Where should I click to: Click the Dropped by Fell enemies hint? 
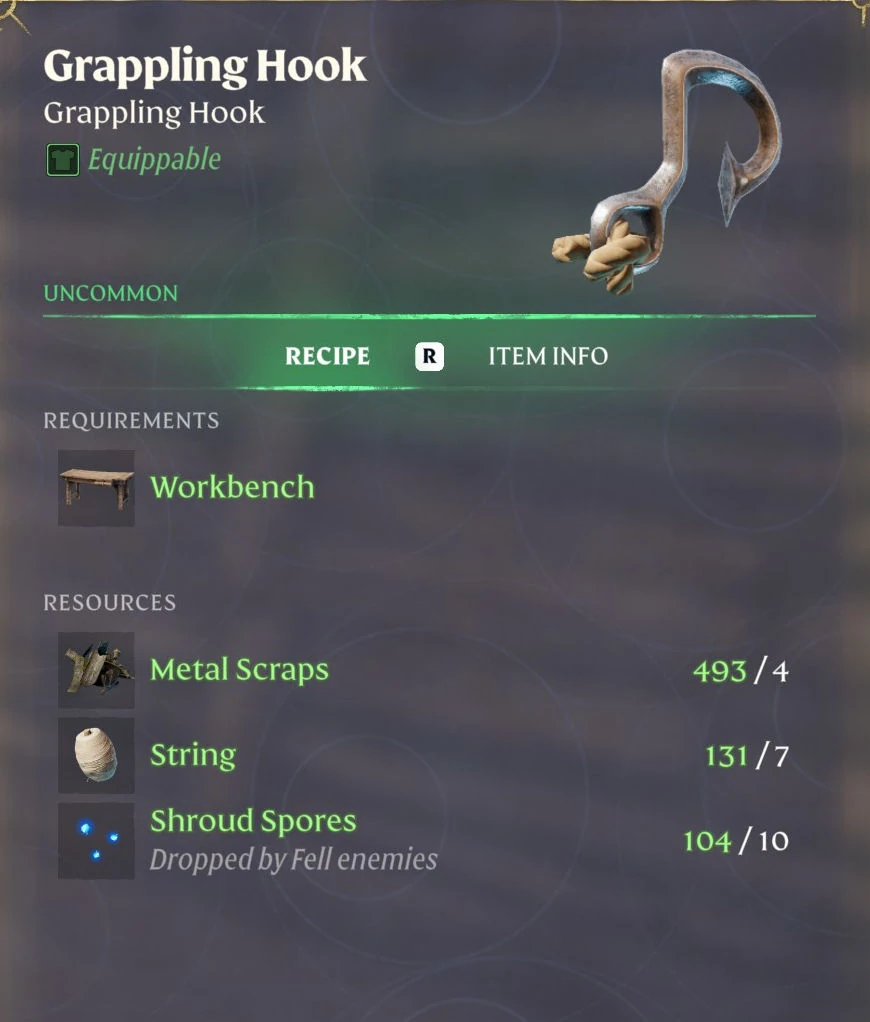(x=293, y=860)
